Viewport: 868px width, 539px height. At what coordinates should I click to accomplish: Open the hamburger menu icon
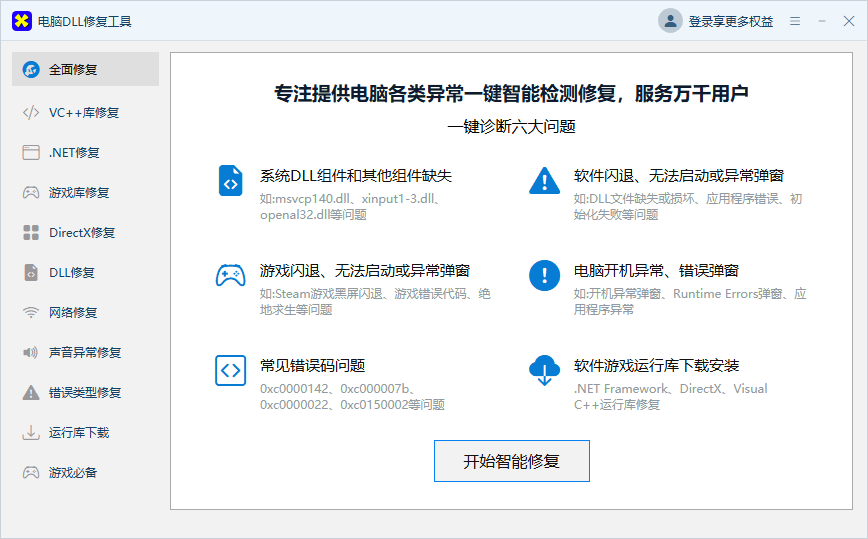tap(795, 21)
